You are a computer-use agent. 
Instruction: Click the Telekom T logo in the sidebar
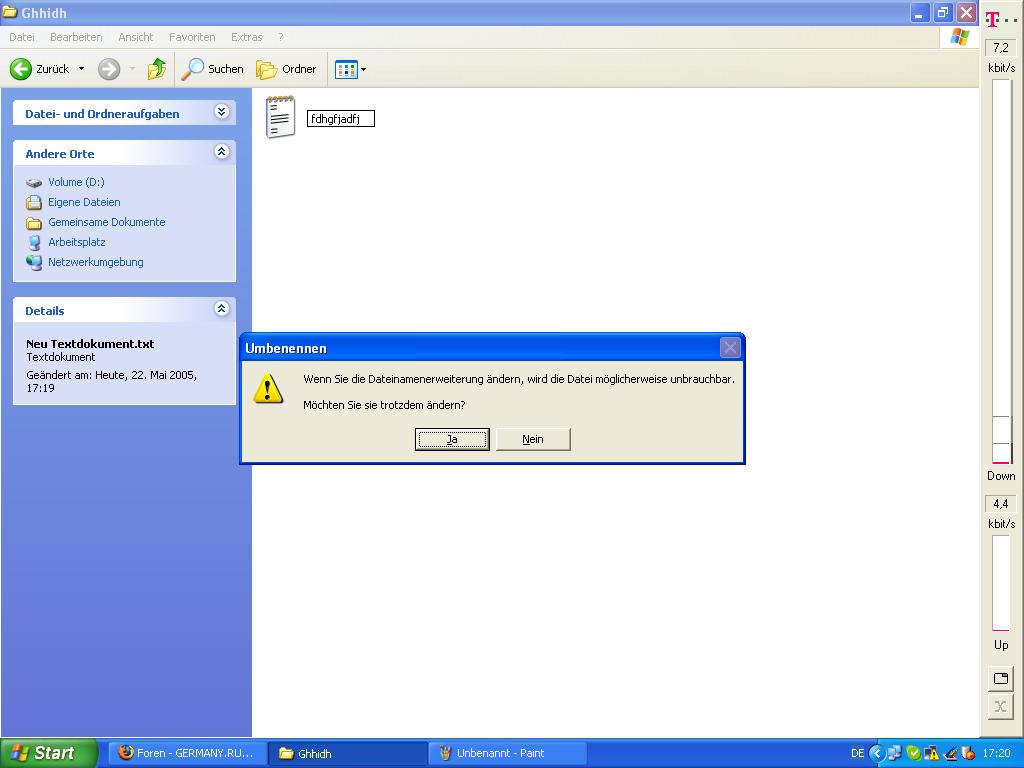click(x=993, y=20)
